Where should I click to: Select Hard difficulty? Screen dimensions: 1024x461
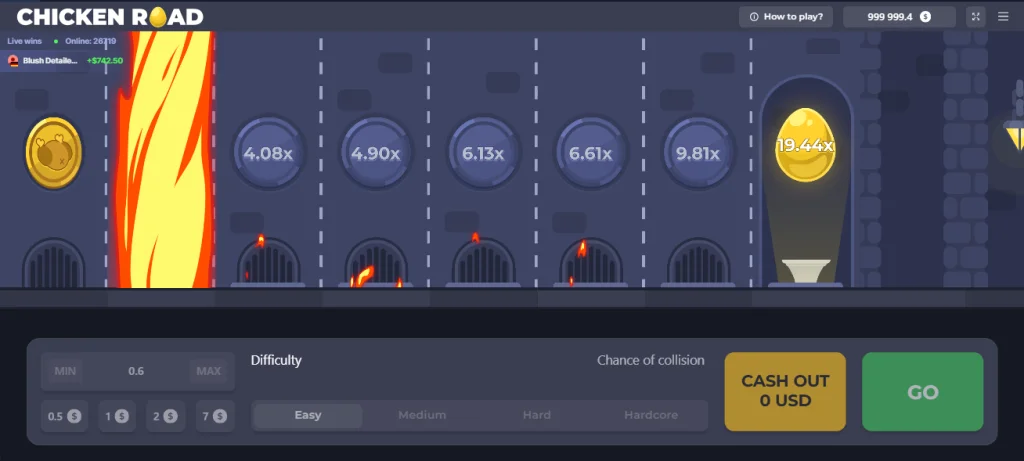point(536,415)
